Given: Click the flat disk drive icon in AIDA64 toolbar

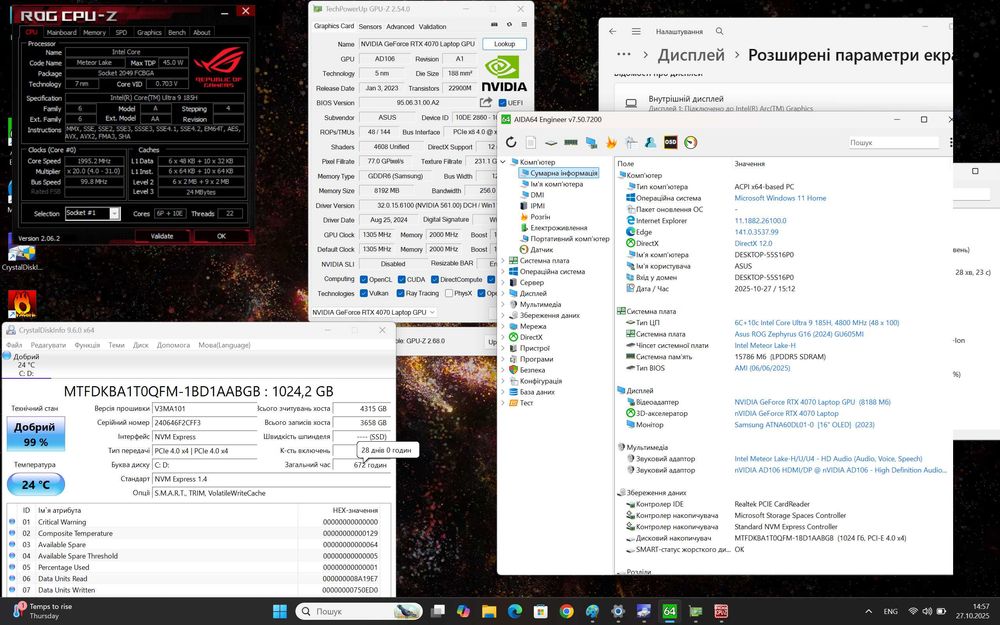Looking at the screenshot, I should pyautogui.click(x=551, y=142).
